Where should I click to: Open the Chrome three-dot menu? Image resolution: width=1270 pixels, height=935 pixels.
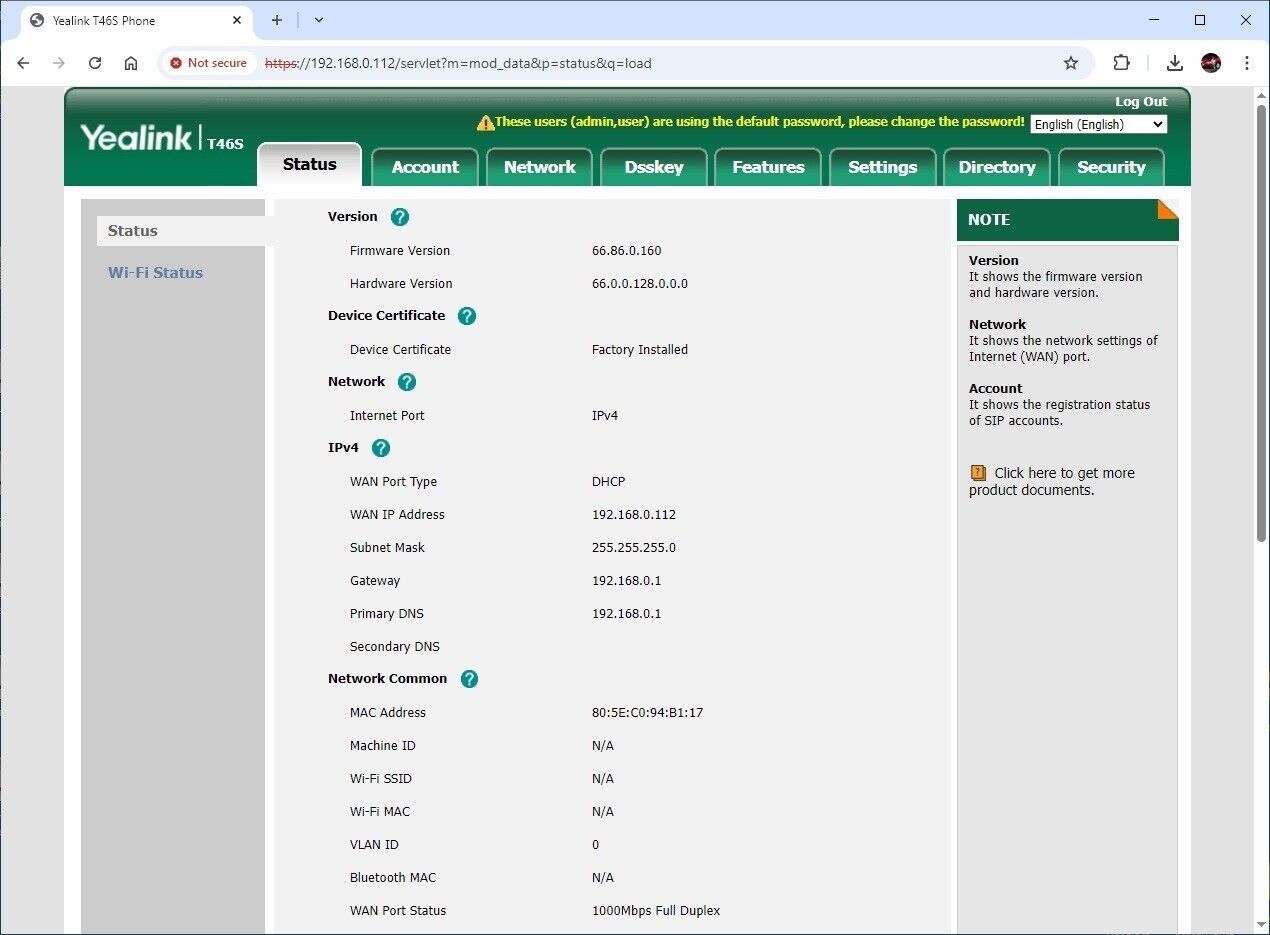pos(1247,63)
